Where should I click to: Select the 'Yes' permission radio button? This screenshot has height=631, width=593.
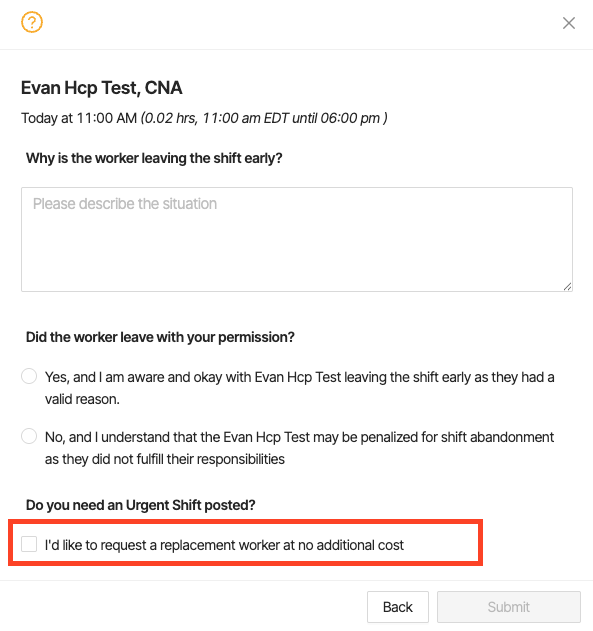pyautogui.click(x=29, y=376)
